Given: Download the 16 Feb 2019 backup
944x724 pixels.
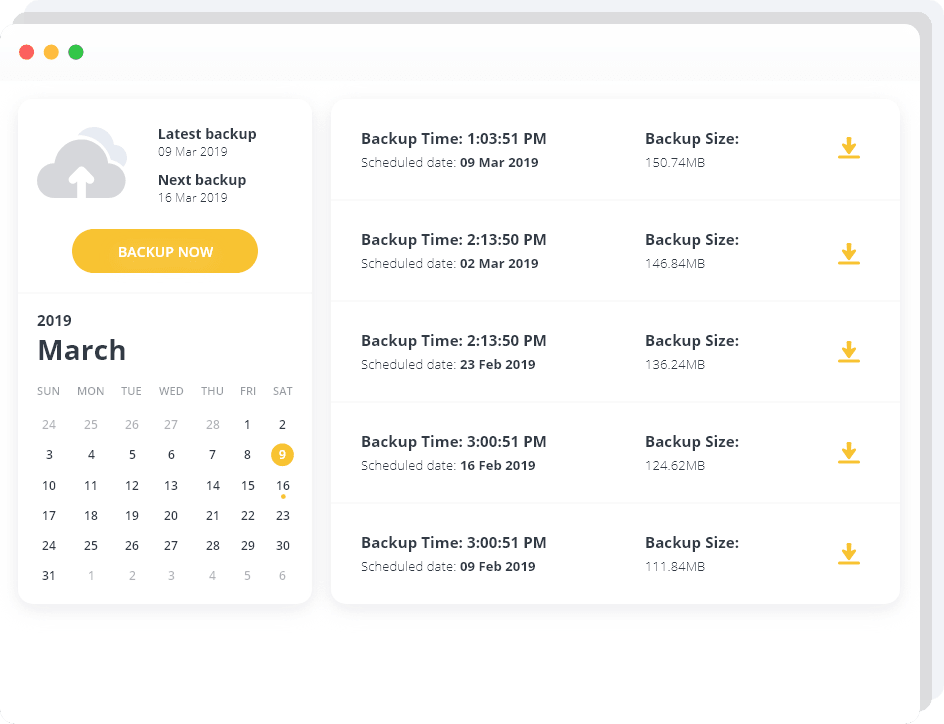Looking at the screenshot, I should (x=848, y=453).
